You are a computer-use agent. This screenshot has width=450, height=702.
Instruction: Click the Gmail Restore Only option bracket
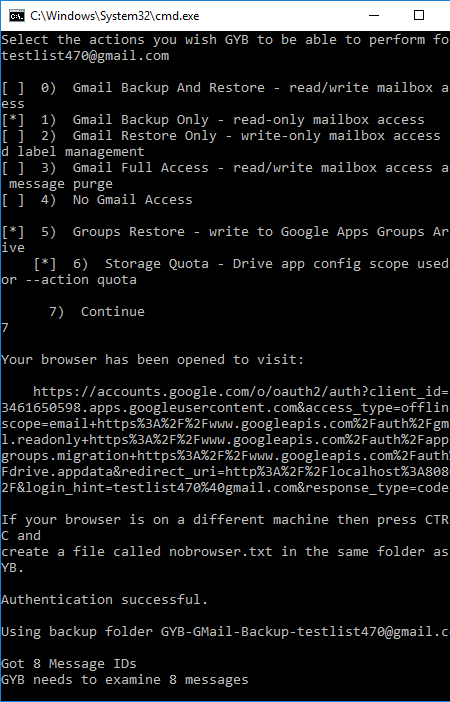pos(13,136)
